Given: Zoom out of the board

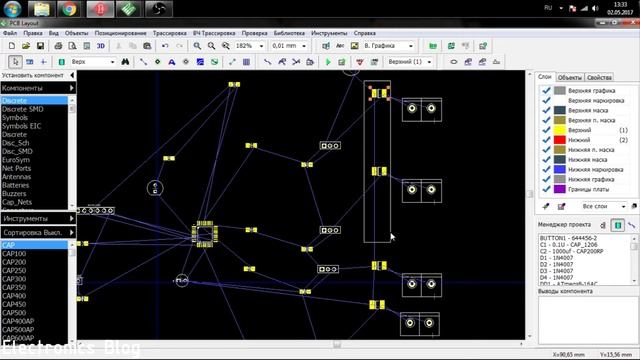Looking at the screenshot, I should [x=211, y=46].
